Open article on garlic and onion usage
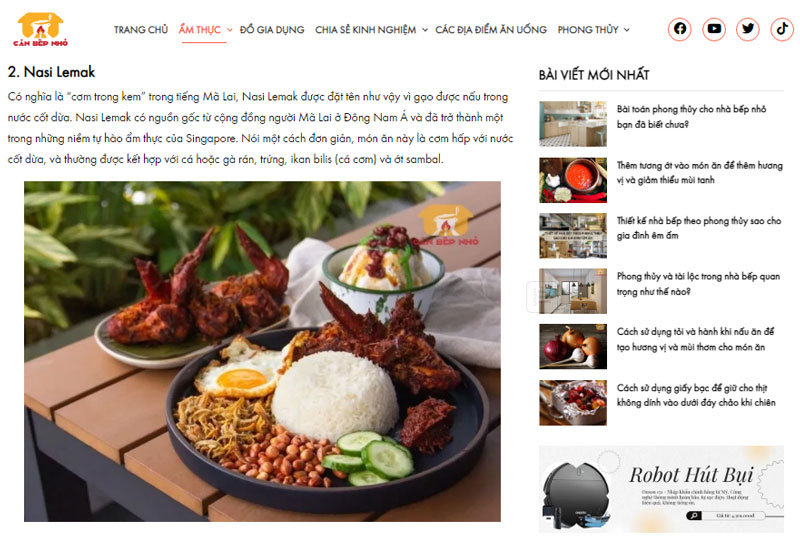 695,339
